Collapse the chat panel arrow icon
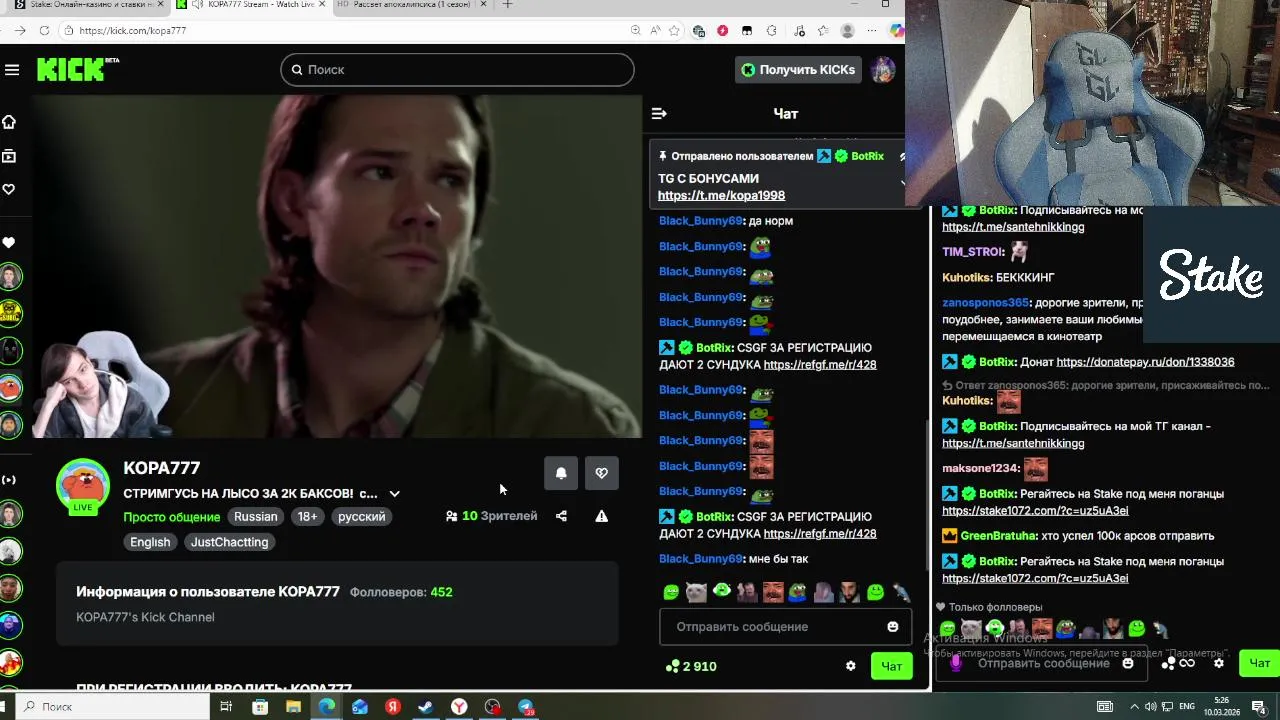The width and height of the screenshot is (1280, 720). 659,114
